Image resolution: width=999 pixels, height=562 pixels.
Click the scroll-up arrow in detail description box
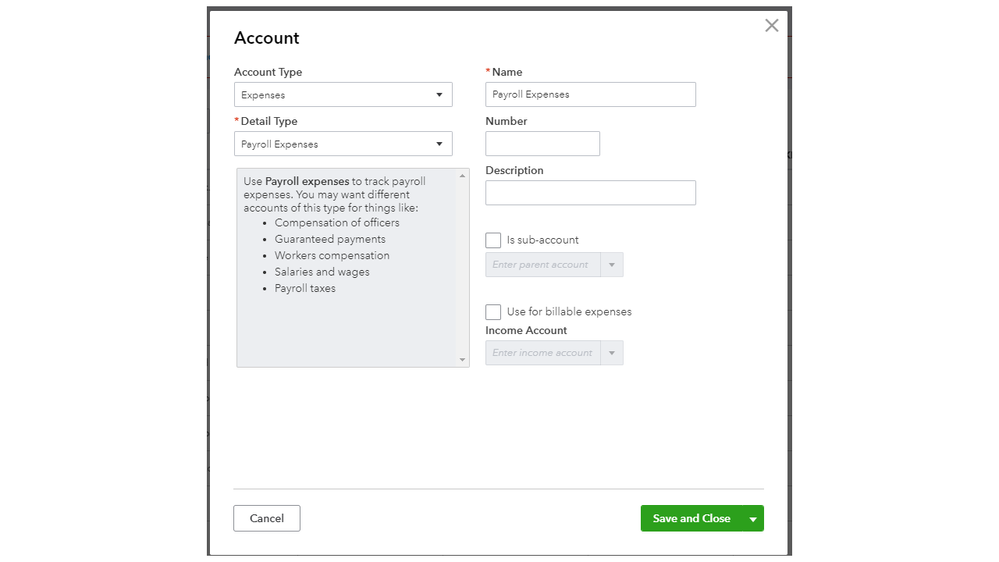[x=462, y=176]
